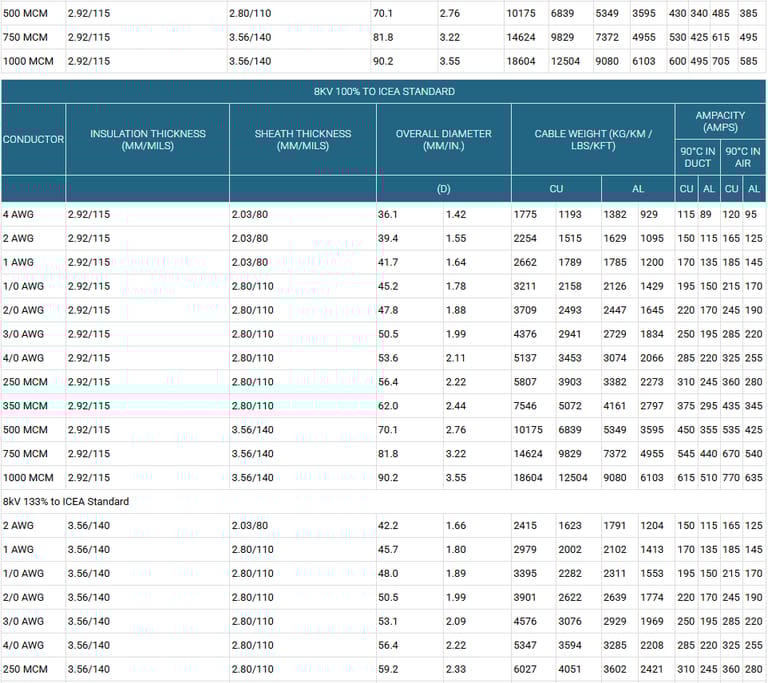The image size is (768, 683).
Task: Click the 90°C IN AIR sub-header
Action: (743, 157)
